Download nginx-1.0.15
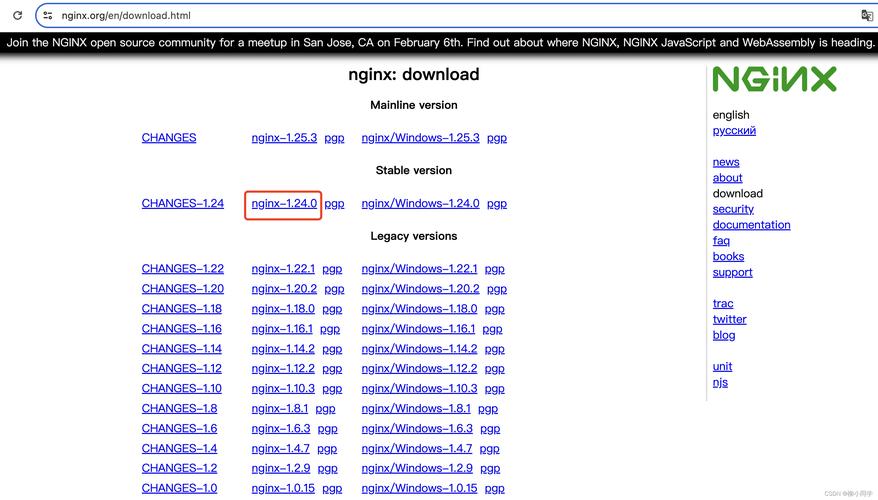This screenshot has width=878, height=500. pyautogui.click(x=283, y=488)
